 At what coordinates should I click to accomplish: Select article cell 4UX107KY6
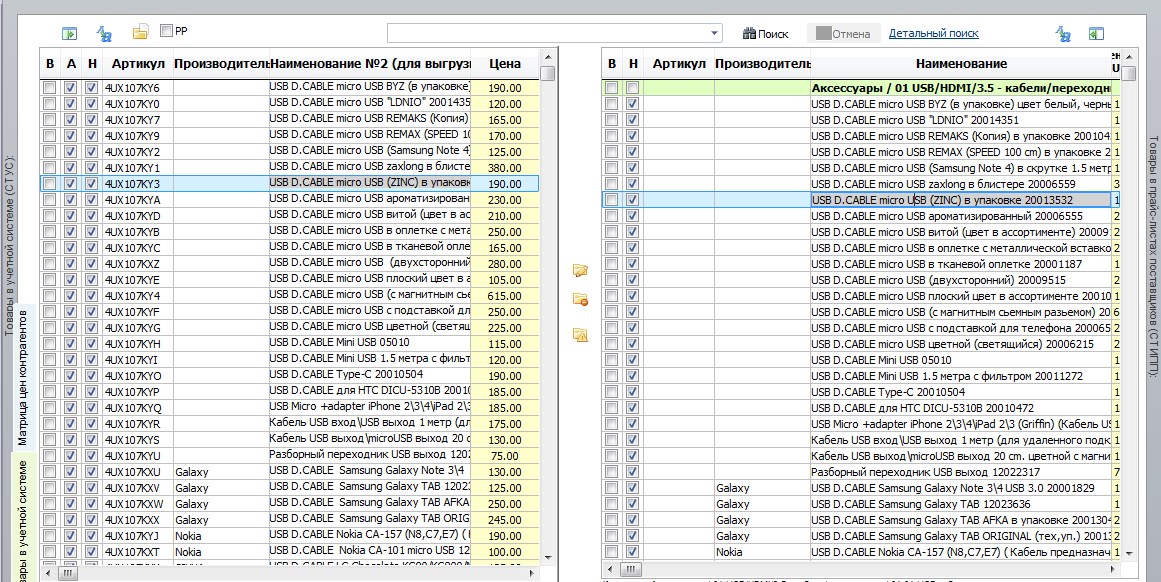137,88
